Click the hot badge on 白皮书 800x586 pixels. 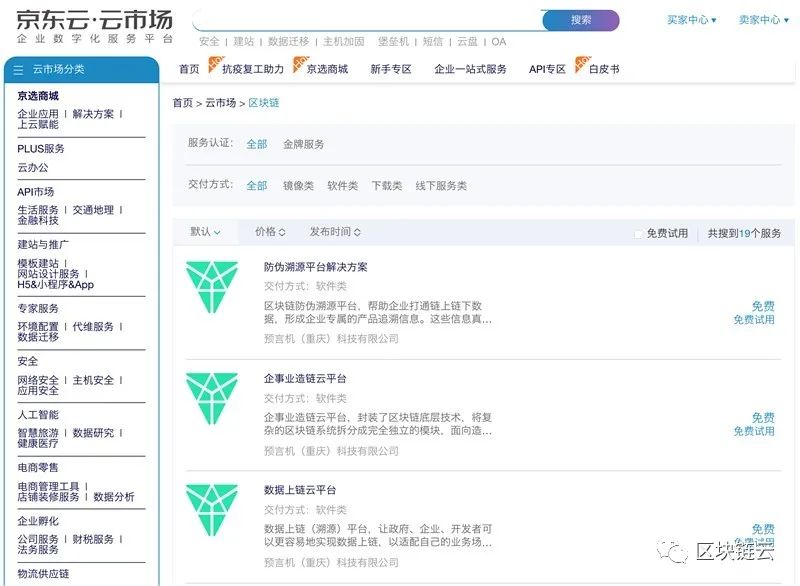pos(582,64)
